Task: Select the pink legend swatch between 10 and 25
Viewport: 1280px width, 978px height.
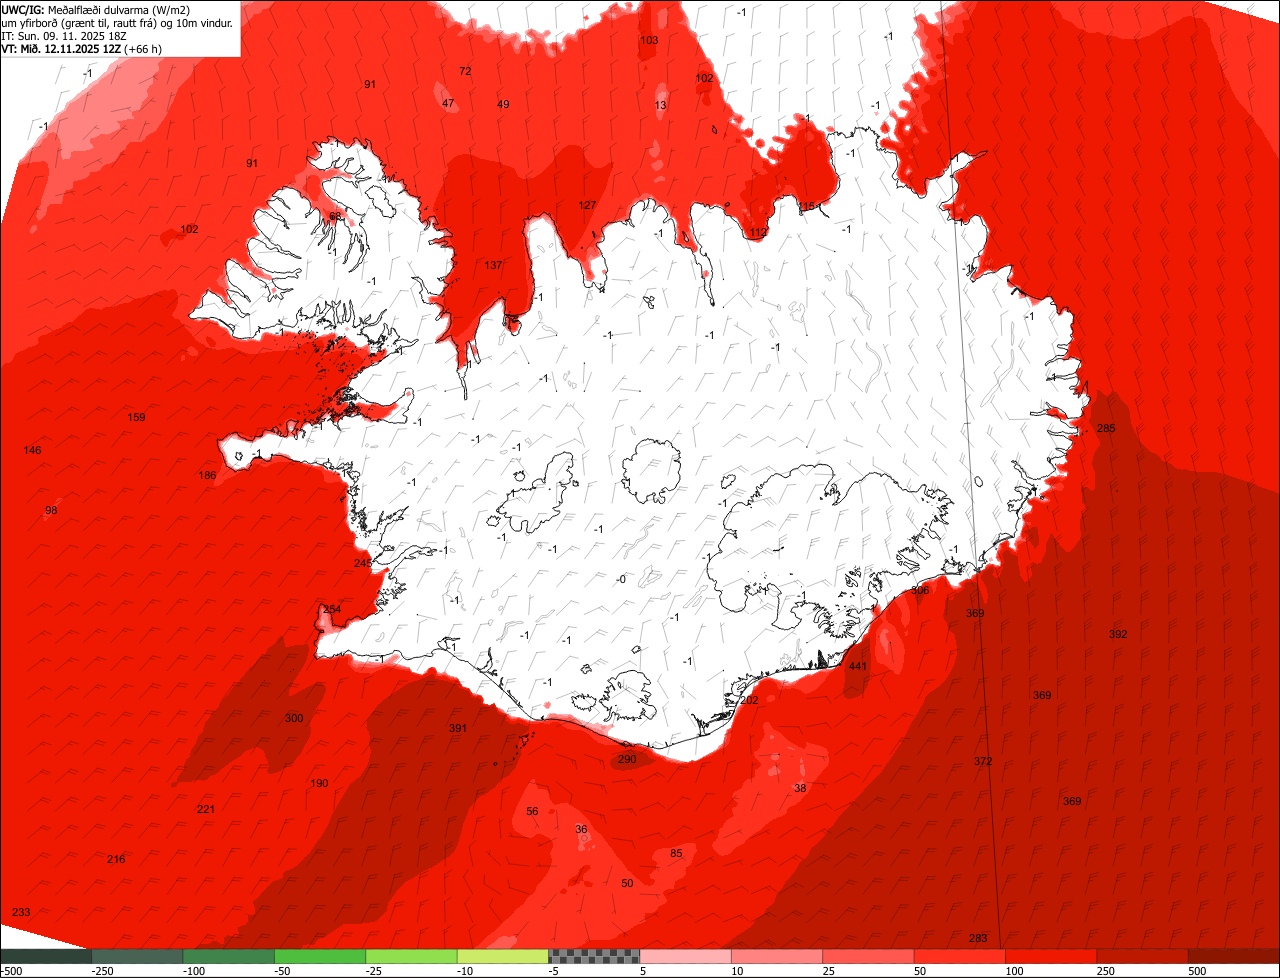Action: (x=777, y=956)
